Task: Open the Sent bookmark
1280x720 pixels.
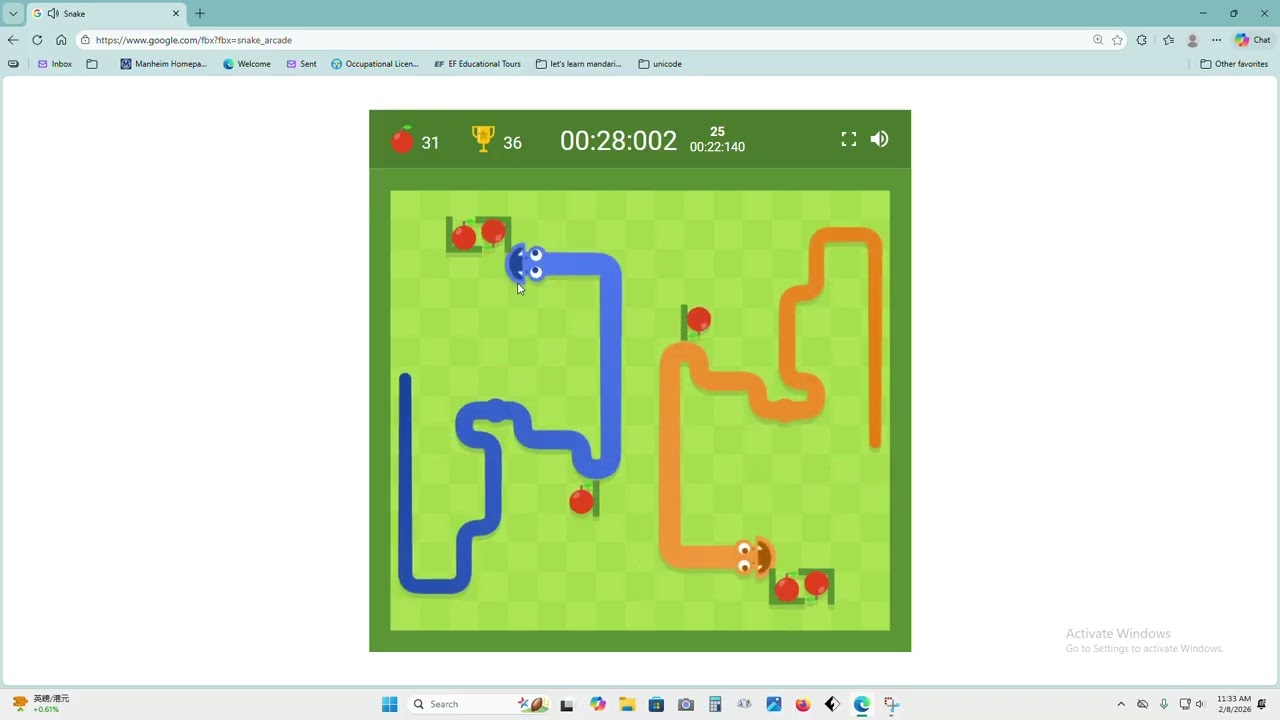Action: click(301, 64)
